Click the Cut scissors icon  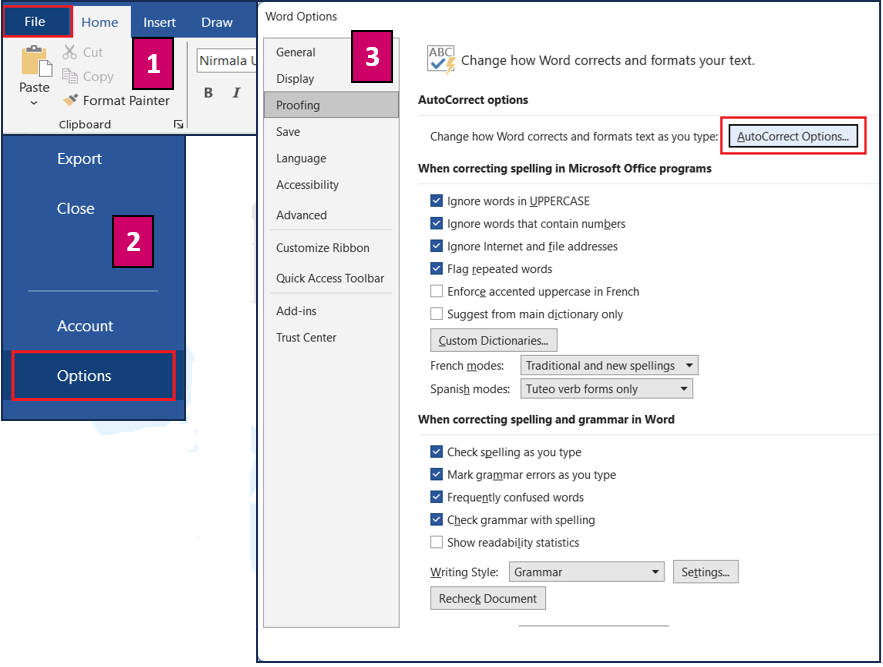[69, 52]
